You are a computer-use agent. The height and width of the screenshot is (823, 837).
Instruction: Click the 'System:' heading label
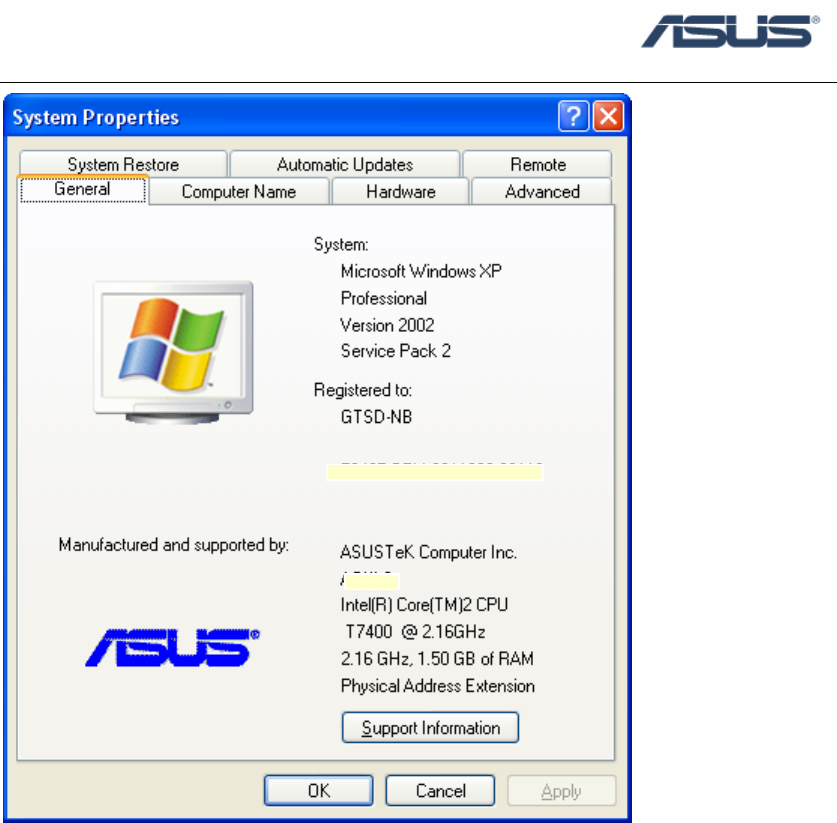click(x=341, y=244)
